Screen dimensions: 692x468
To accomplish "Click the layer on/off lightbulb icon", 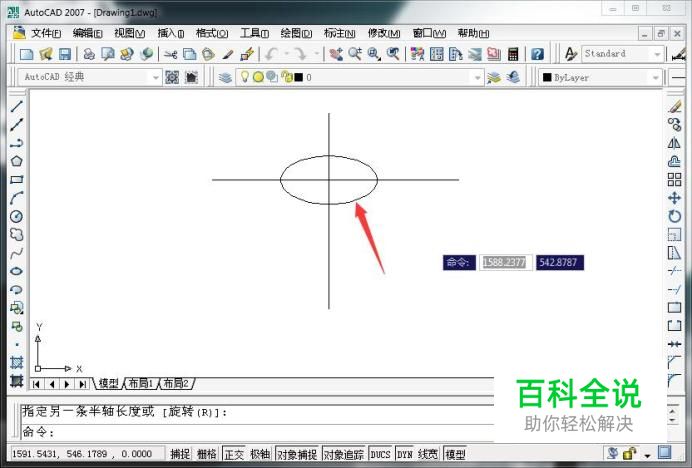I will (244, 77).
